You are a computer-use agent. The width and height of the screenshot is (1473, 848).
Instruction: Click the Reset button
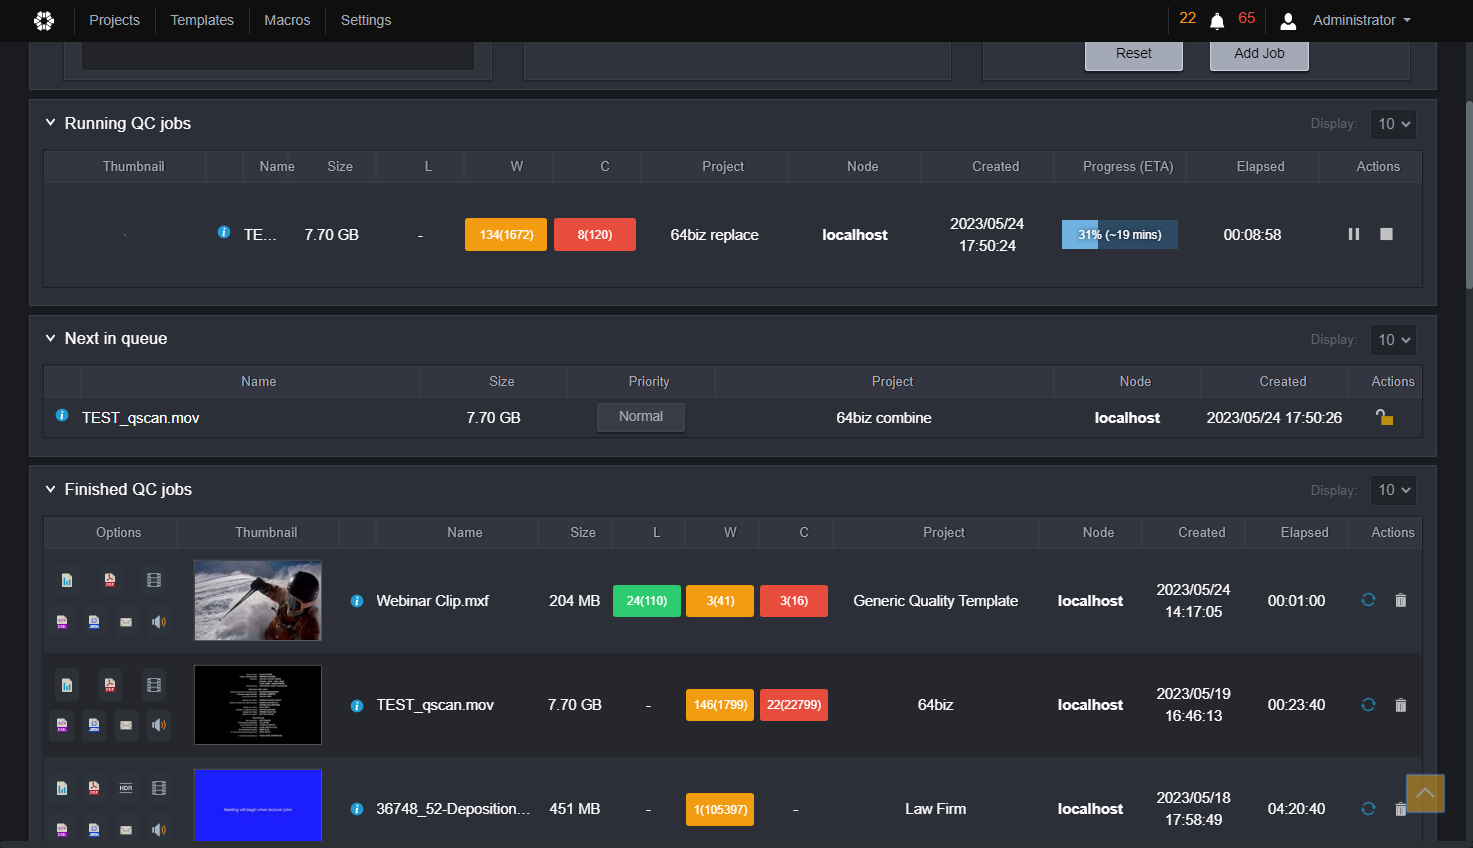[x=1134, y=54]
